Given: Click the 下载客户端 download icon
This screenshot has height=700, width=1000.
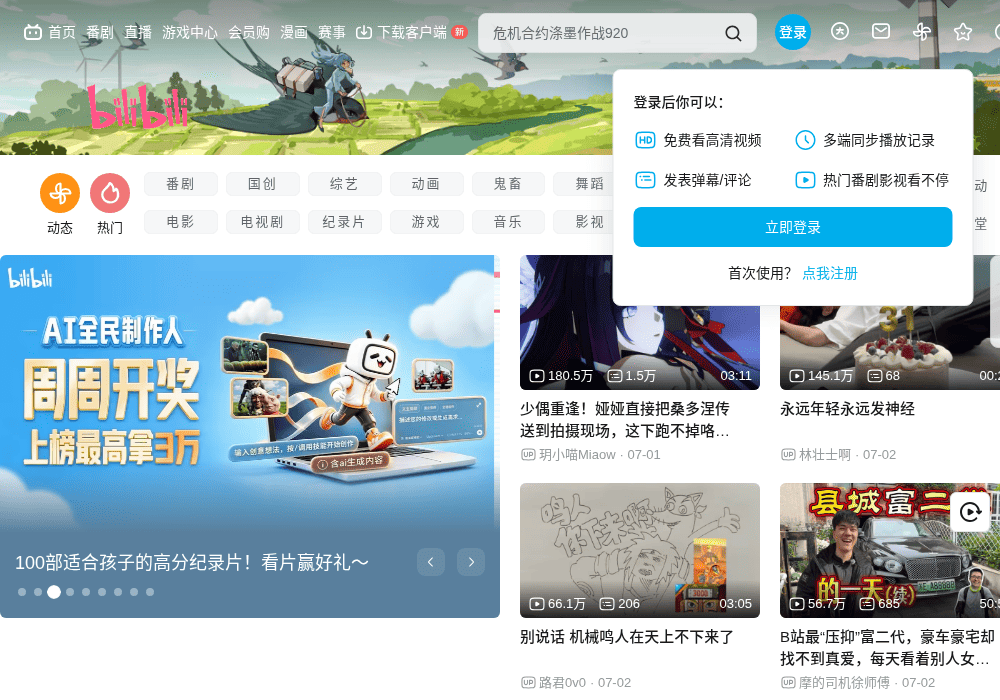Looking at the screenshot, I should point(364,33).
